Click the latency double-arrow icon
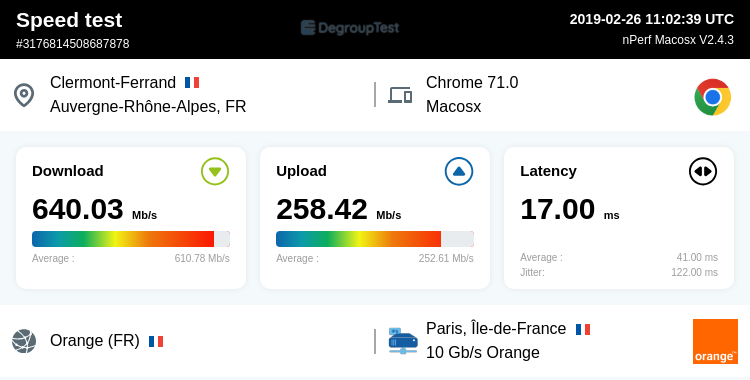The height and width of the screenshot is (380, 750). click(703, 171)
